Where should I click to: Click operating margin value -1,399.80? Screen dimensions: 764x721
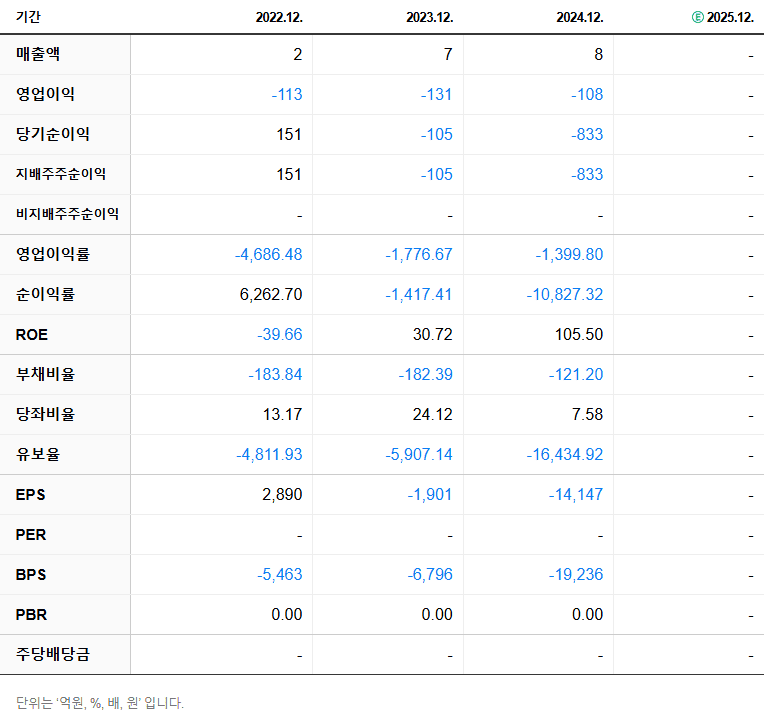pyautogui.click(x=570, y=254)
